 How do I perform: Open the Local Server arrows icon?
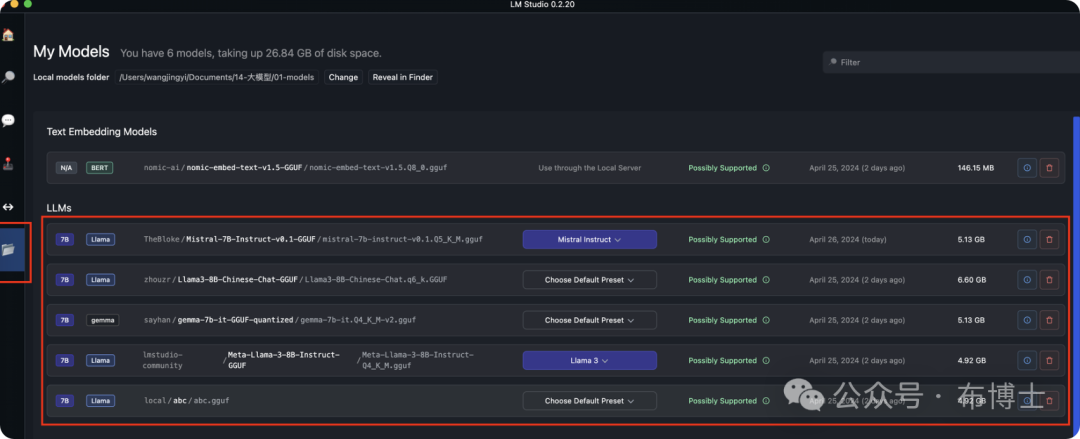8,207
